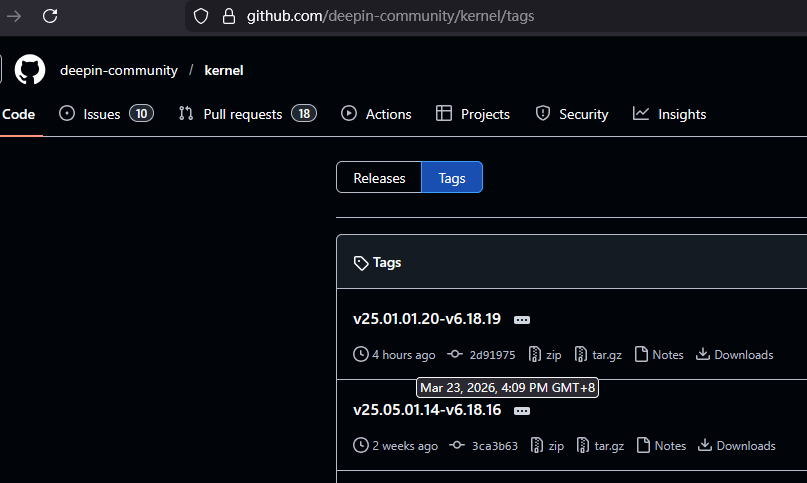Download the zip for v25.05.01.14-v6.18.16
This screenshot has width=807, height=483.
pyautogui.click(x=547, y=445)
